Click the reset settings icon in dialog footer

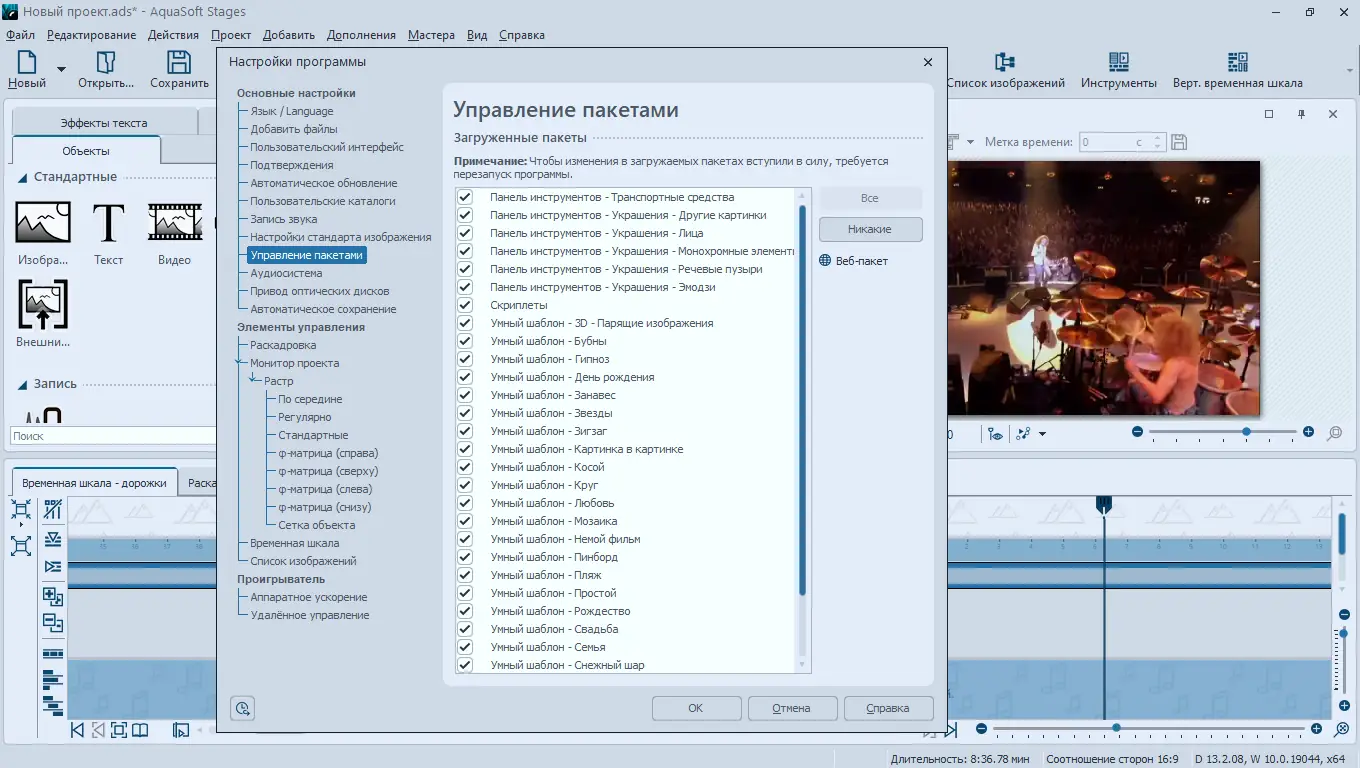[x=242, y=709]
